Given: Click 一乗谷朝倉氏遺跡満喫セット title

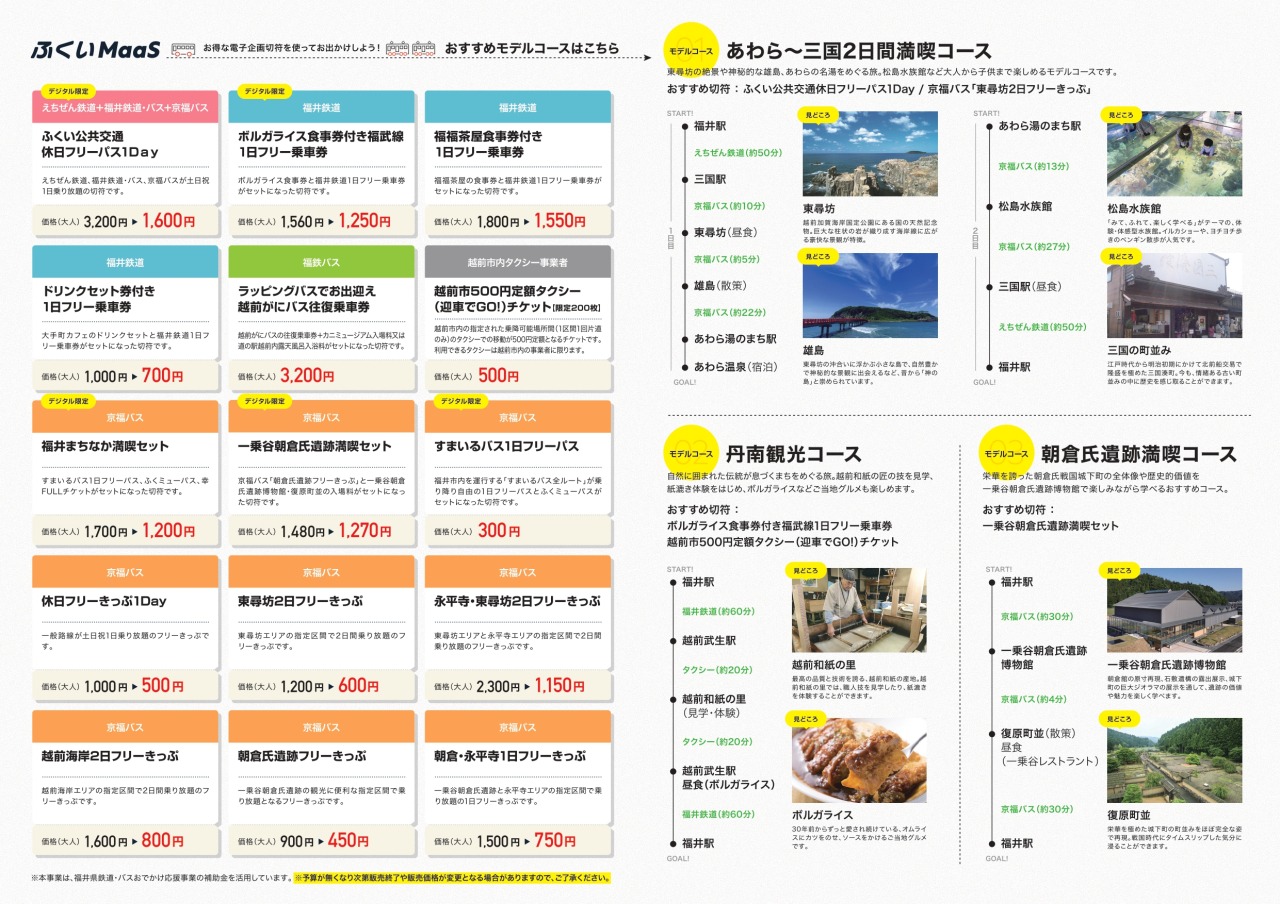Looking at the screenshot, I should coord(315,446).
